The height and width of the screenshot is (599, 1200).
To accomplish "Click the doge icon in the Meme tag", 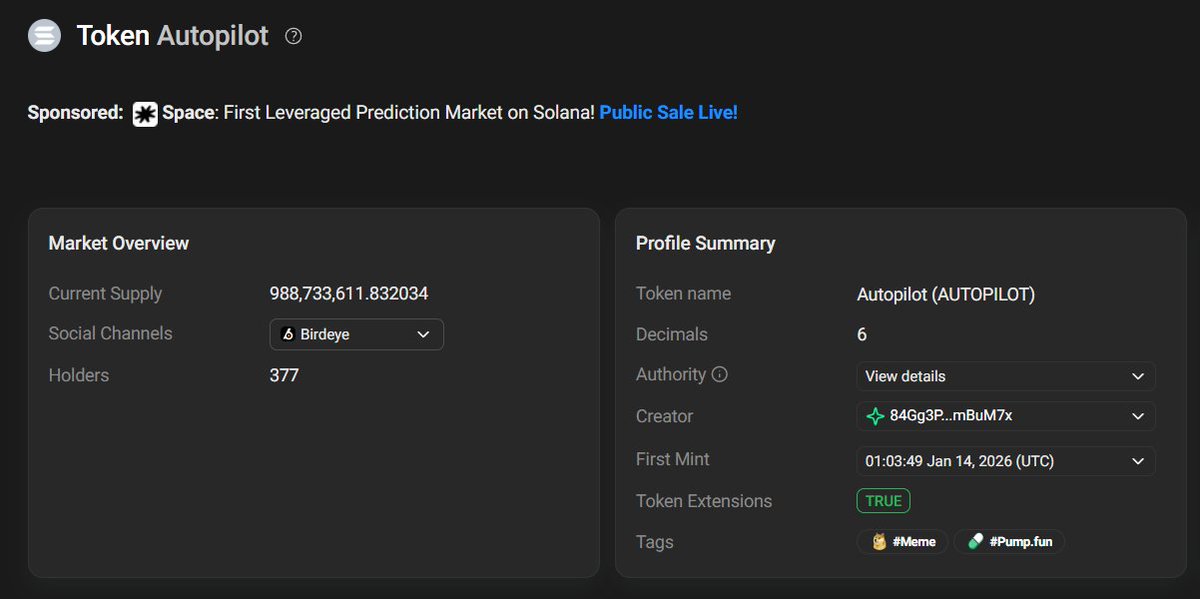I will (x=880, y=542).
